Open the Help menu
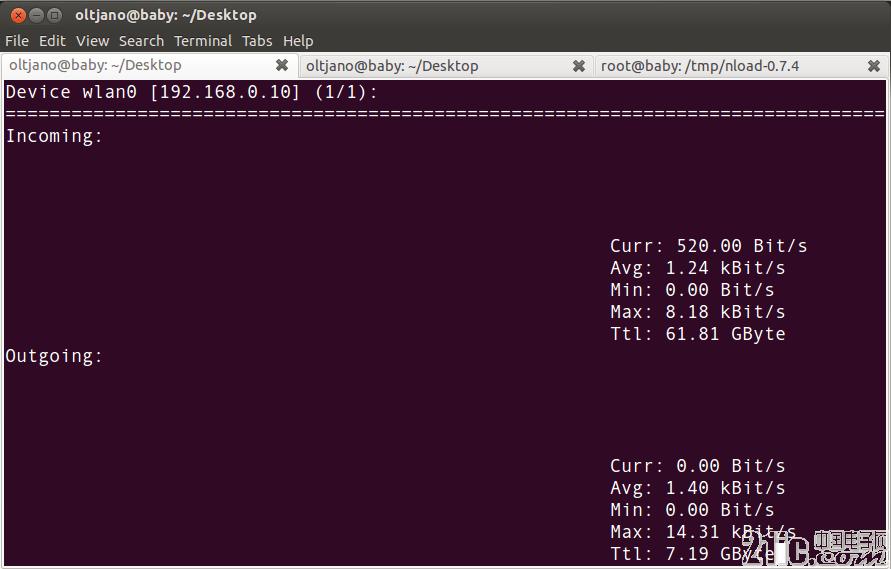 coord(298,41)
